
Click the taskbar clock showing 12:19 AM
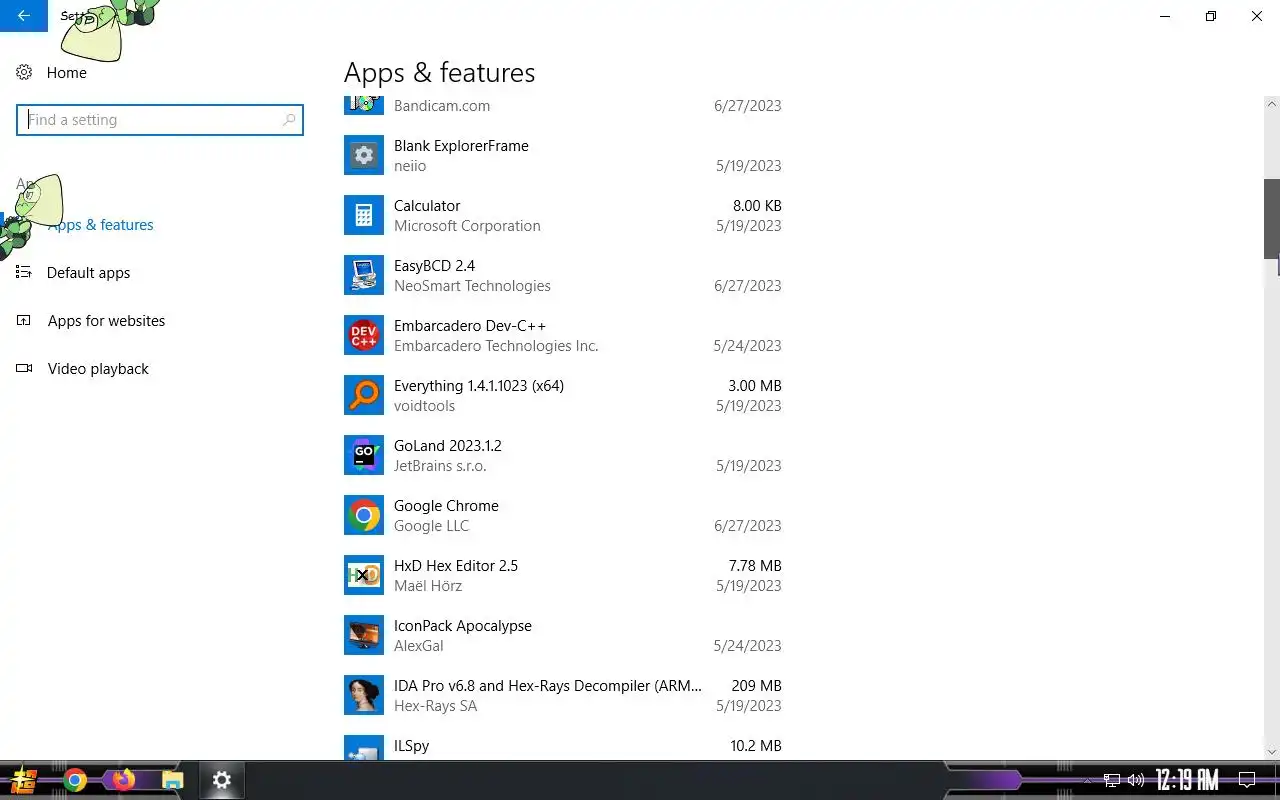coord(1187,780)
